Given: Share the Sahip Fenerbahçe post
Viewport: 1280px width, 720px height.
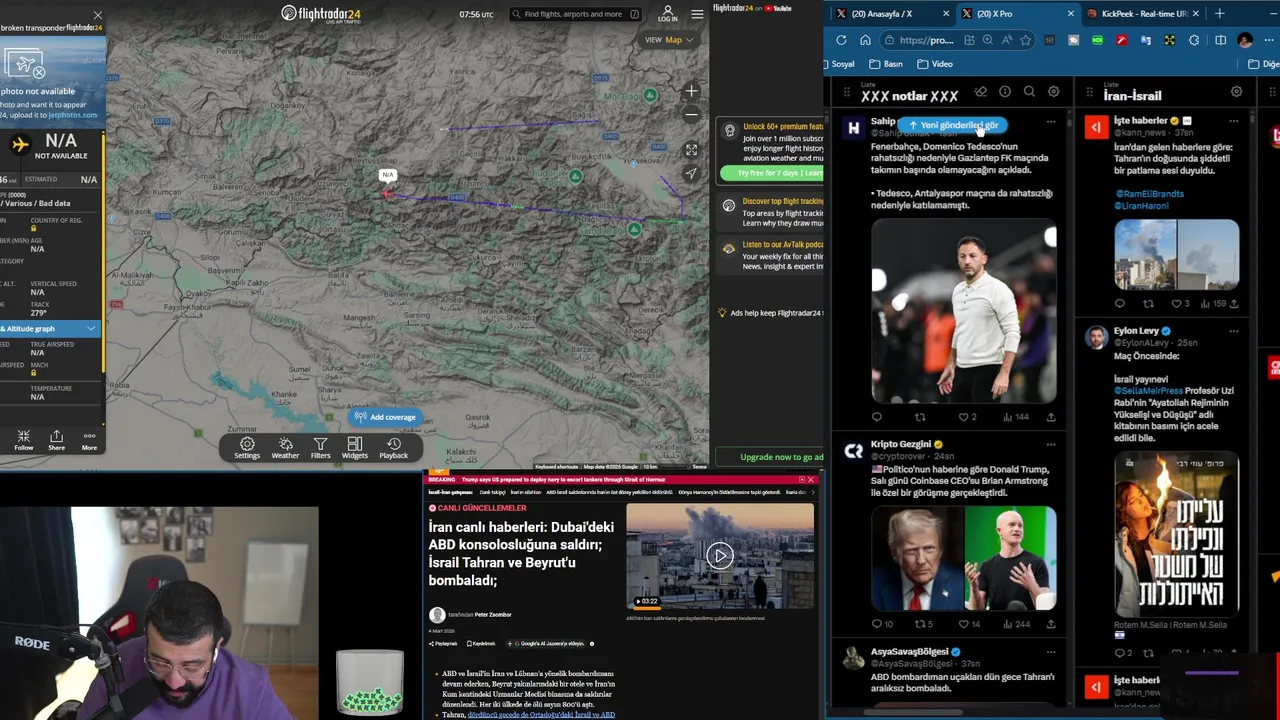Looking at the screenshot, I should tap(1051, 417).
